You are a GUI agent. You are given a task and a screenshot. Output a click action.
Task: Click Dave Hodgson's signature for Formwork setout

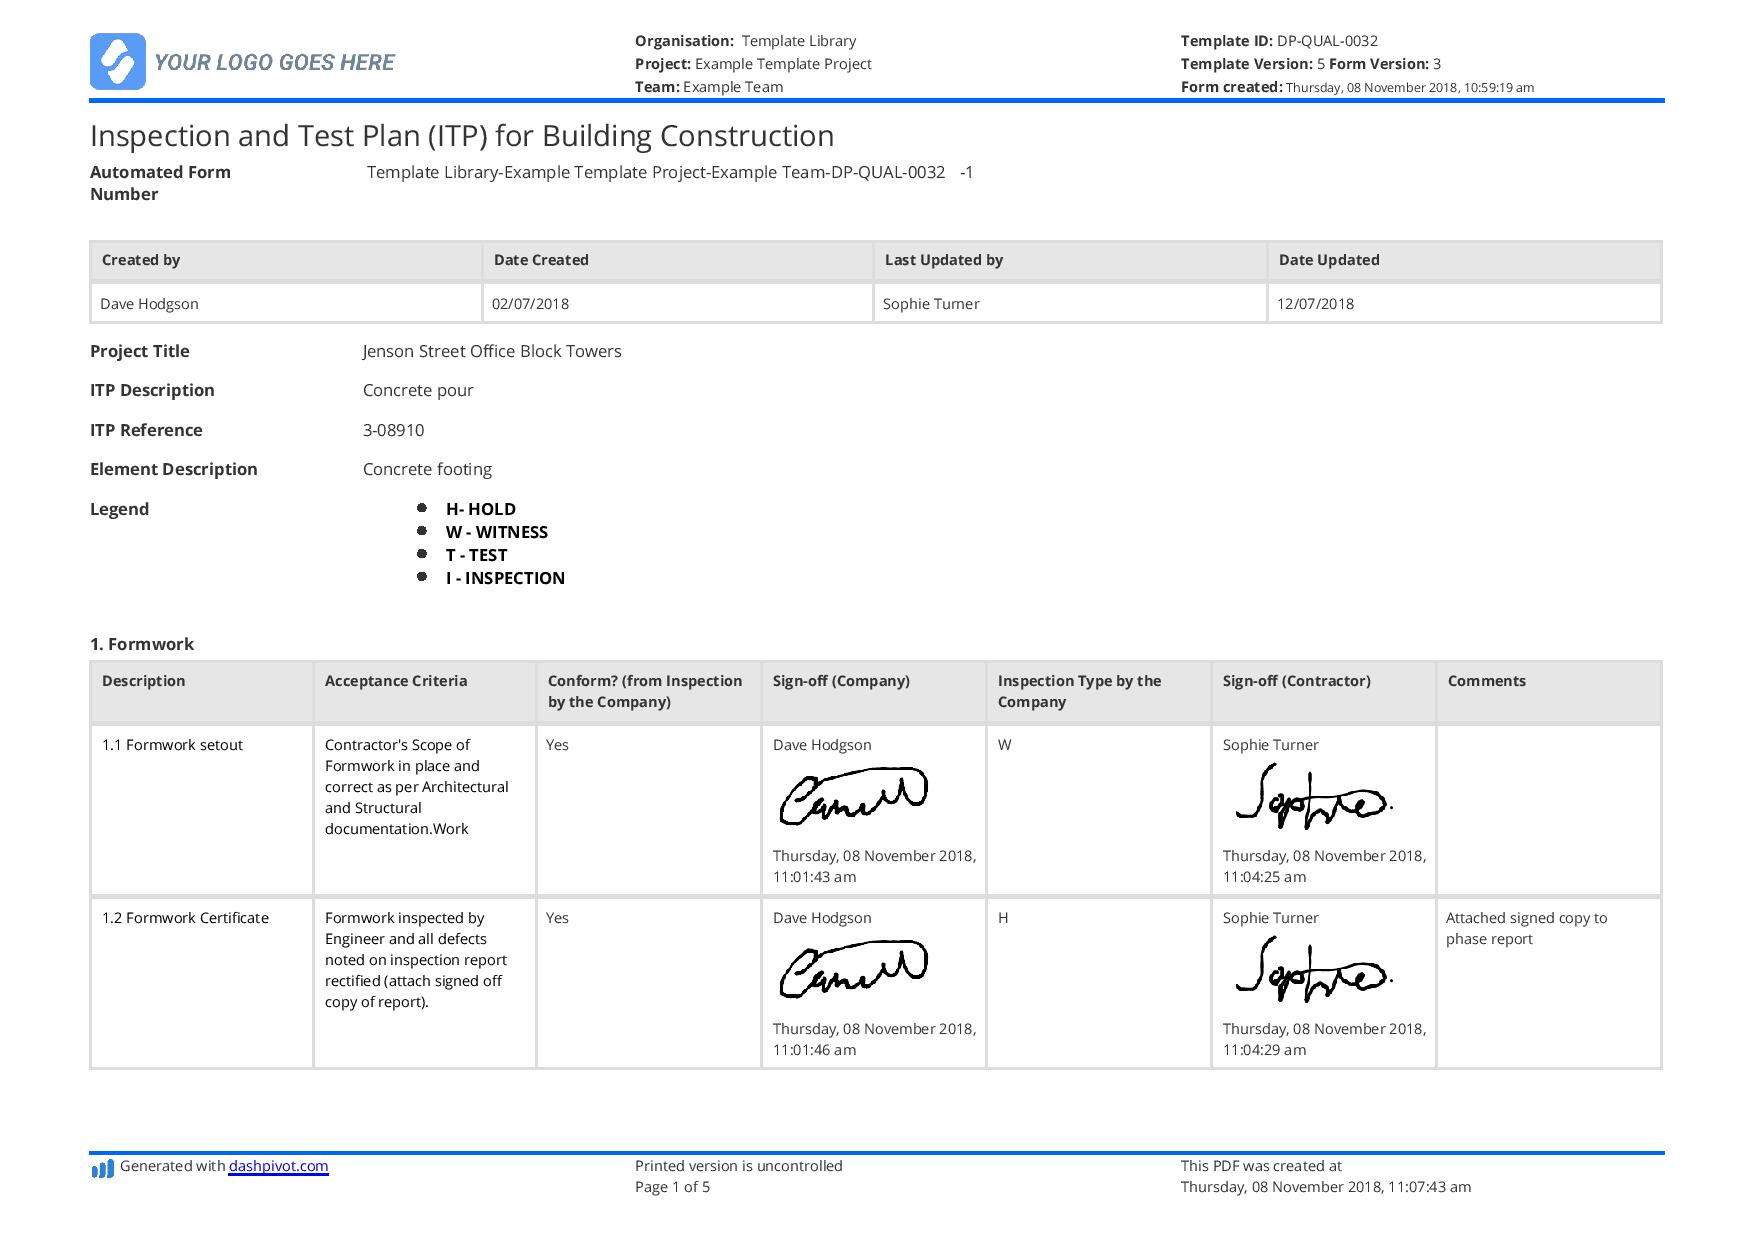pos(851,795)
